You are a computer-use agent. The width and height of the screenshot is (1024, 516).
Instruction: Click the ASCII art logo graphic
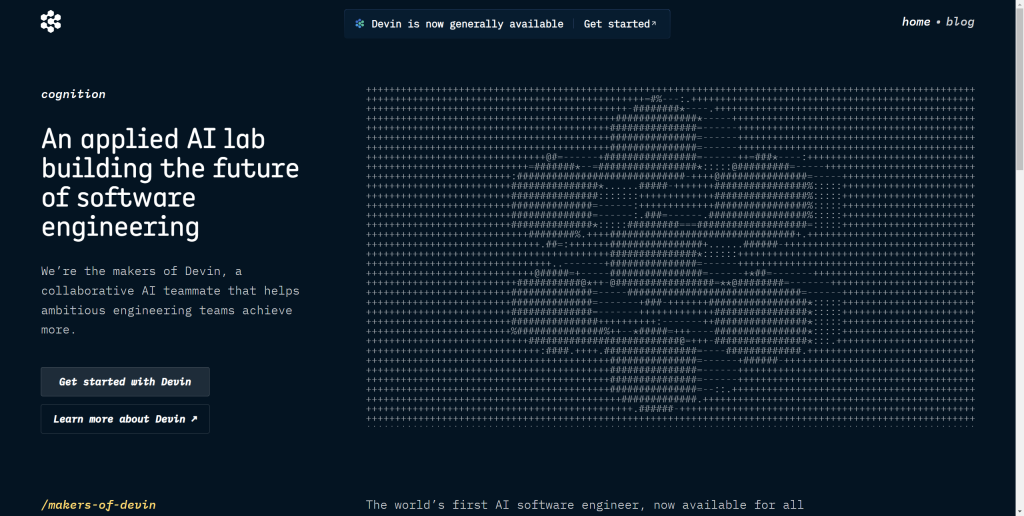(x=670, y=257)
